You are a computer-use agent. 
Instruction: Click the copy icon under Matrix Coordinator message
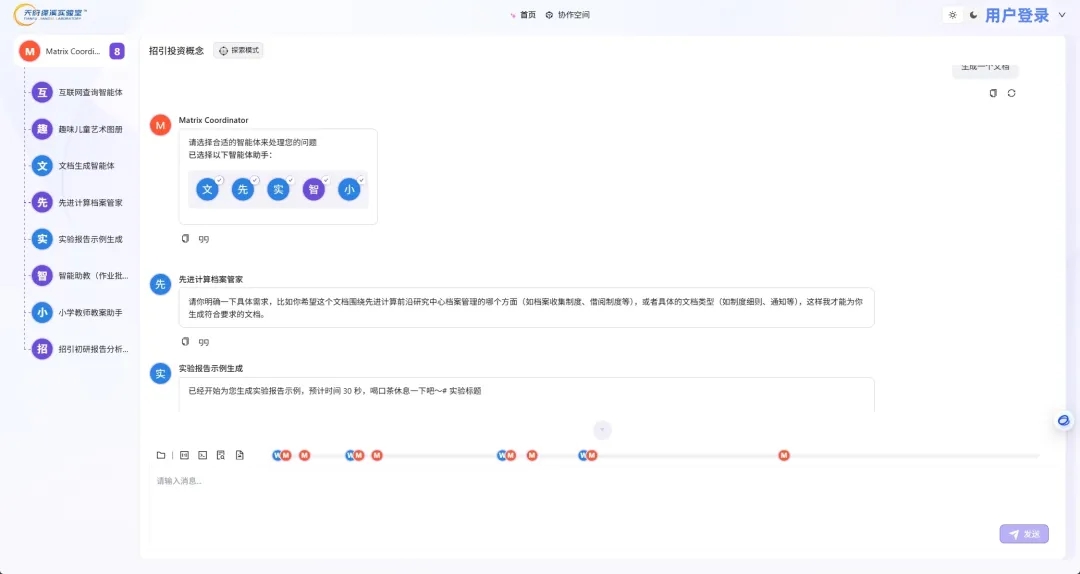click(x=185, y=239)
